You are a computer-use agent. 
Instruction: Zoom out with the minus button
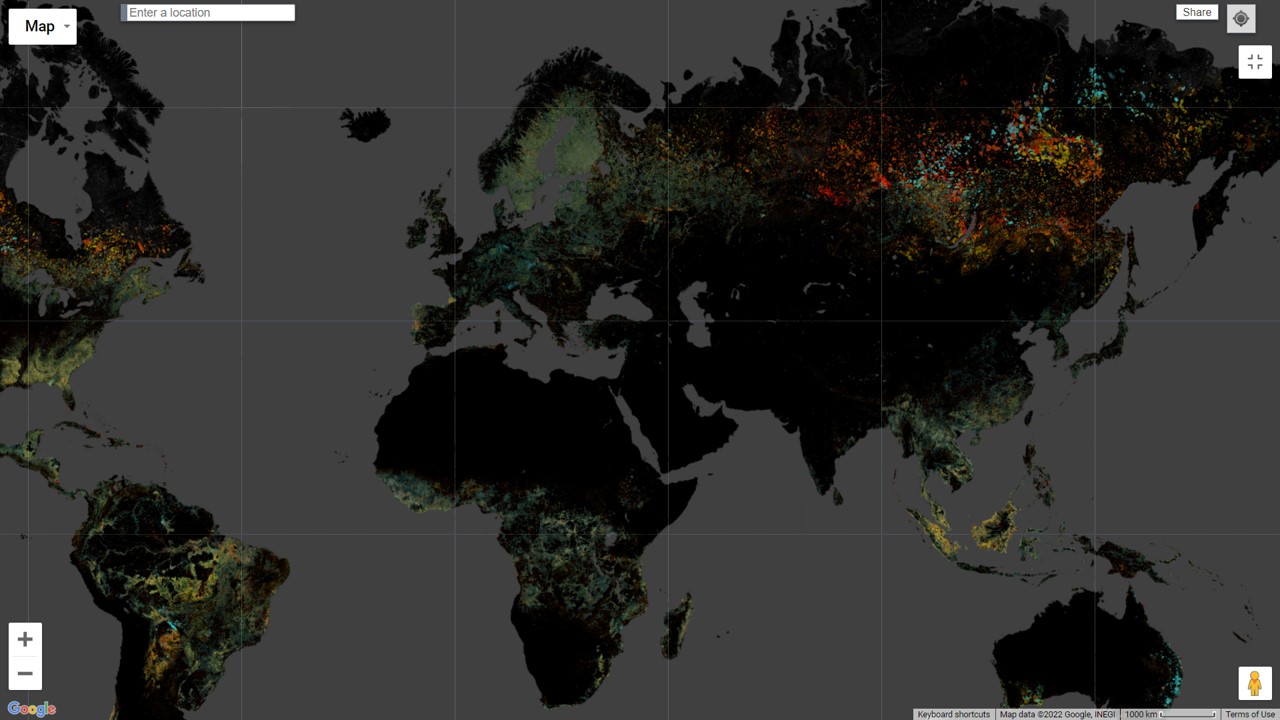25,674
